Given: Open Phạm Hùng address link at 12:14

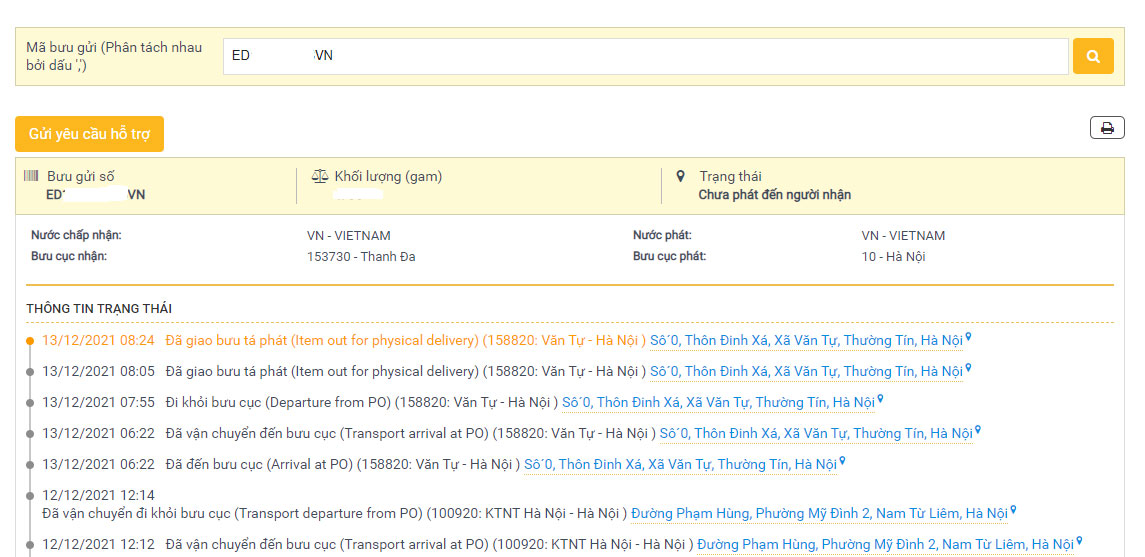Looking at the screenshot, I should 819,514.
